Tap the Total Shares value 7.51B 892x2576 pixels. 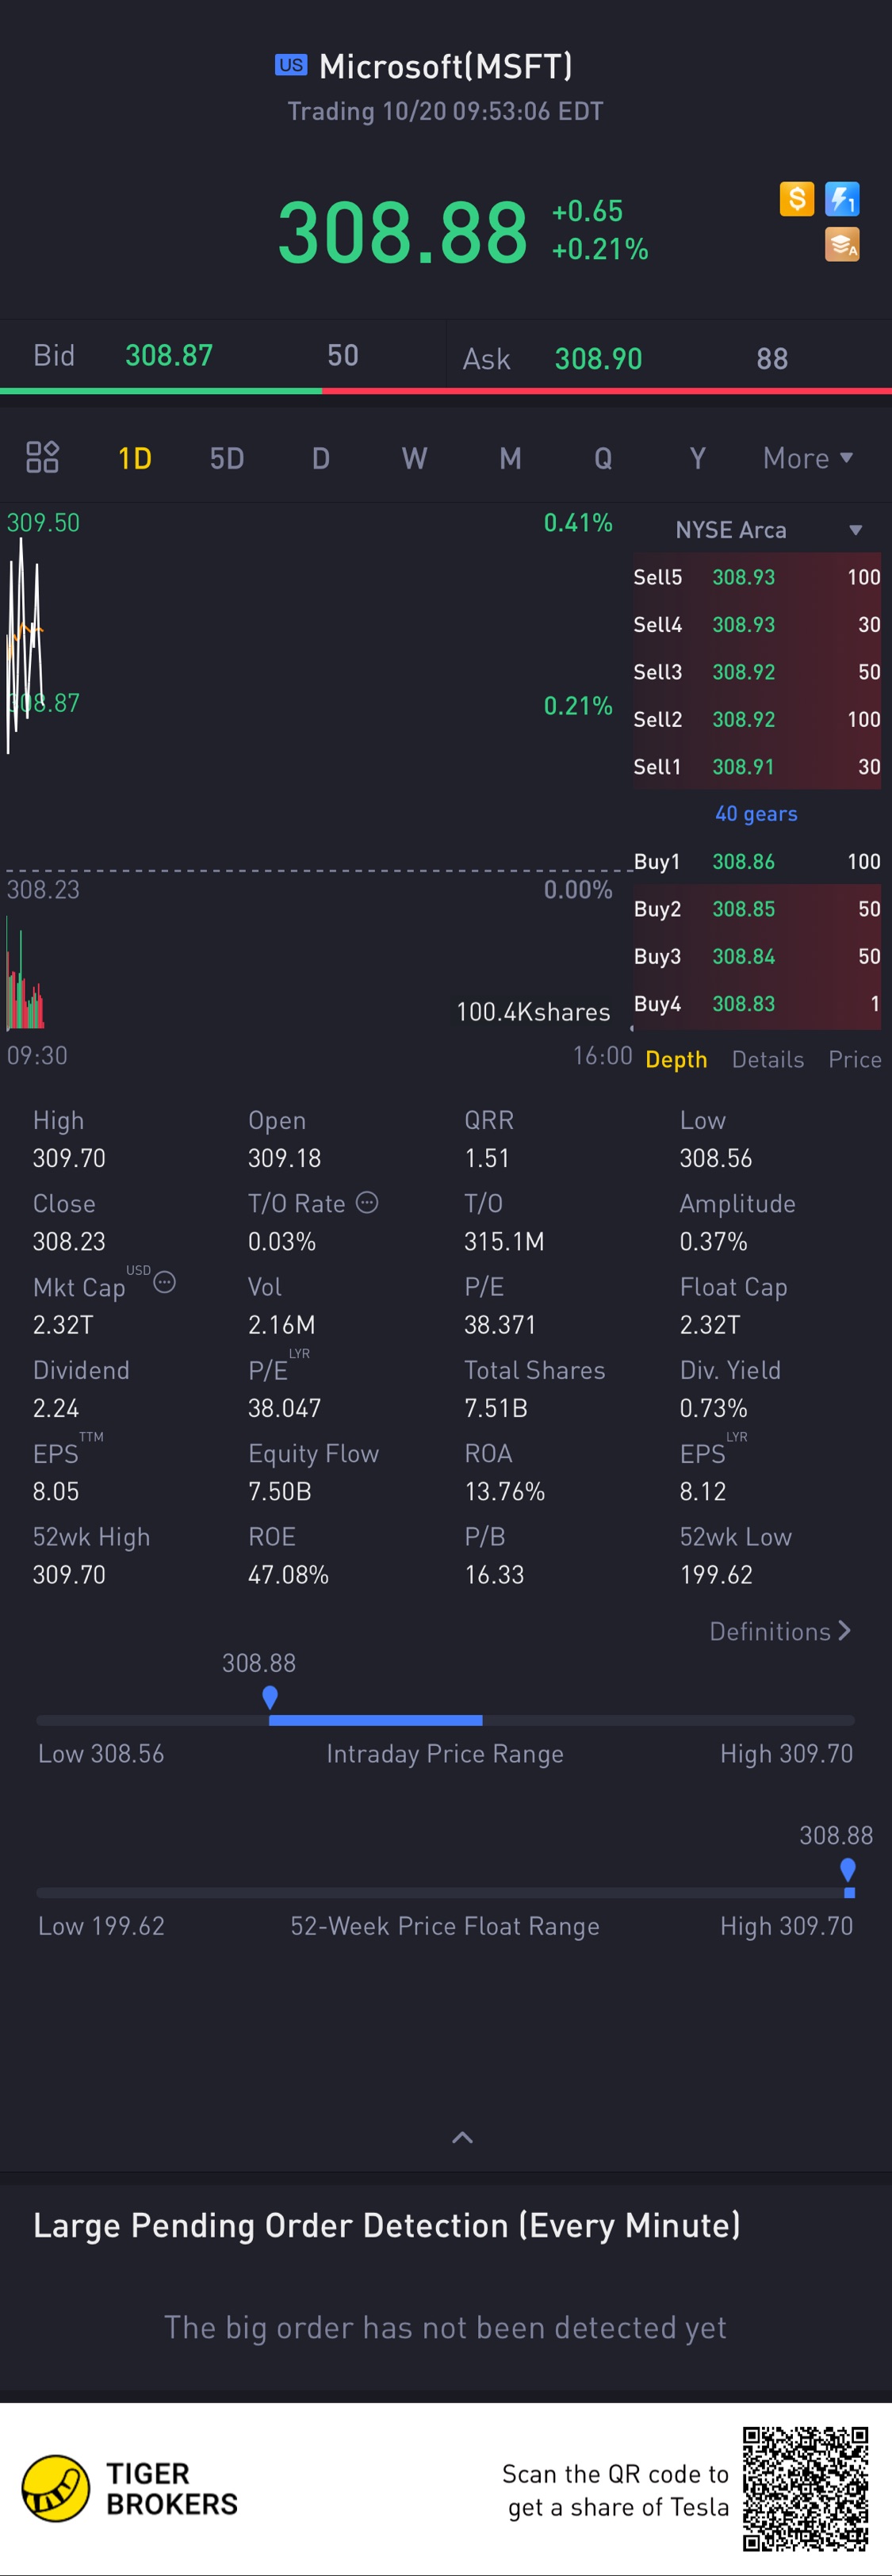pyautogui.click(x=496, y=1408)
